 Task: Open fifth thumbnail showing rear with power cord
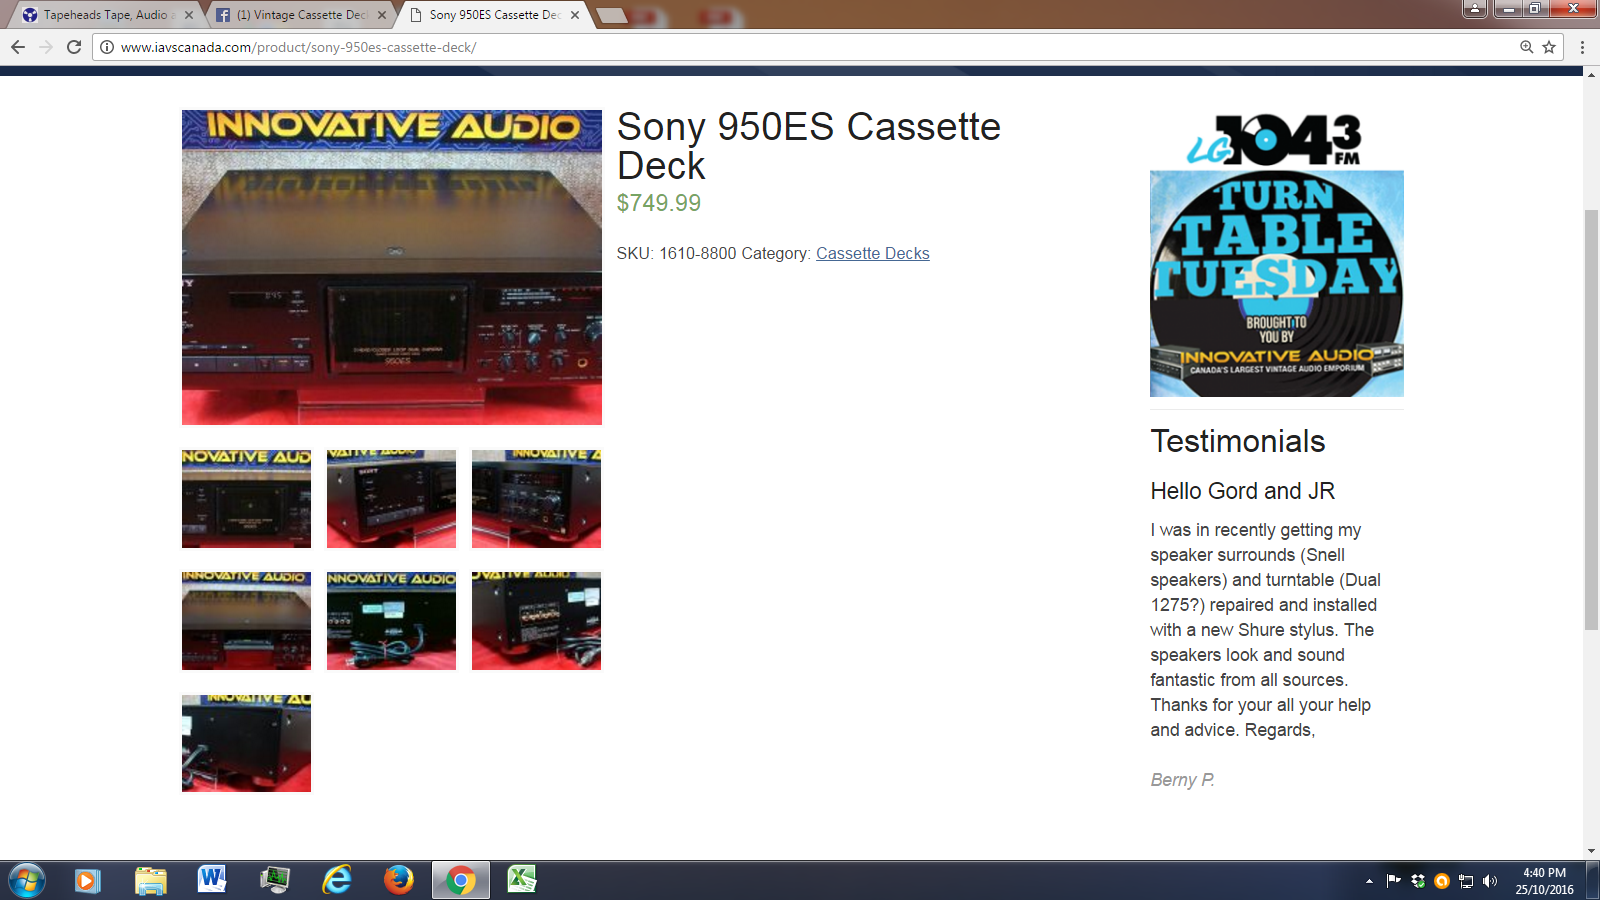coord(391,621)
